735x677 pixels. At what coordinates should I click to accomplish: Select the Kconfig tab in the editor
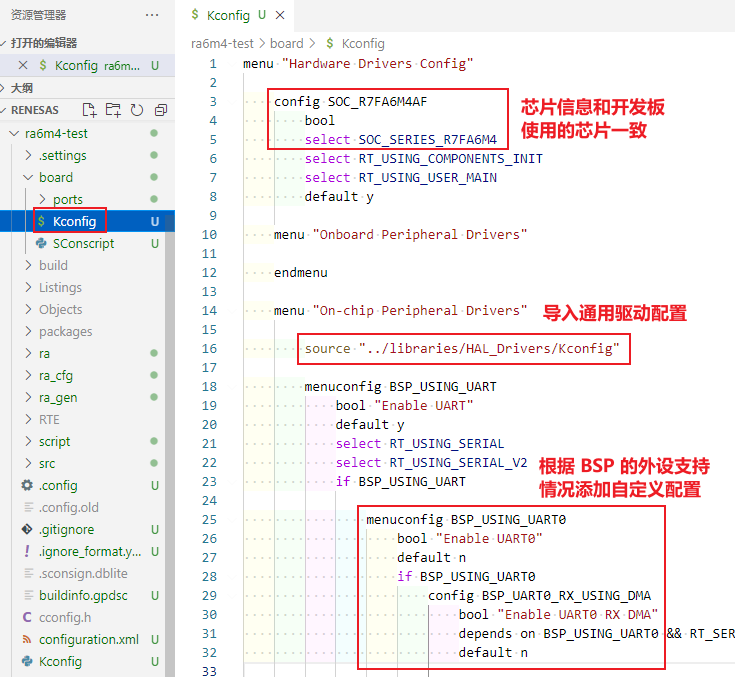click(228, 16)
